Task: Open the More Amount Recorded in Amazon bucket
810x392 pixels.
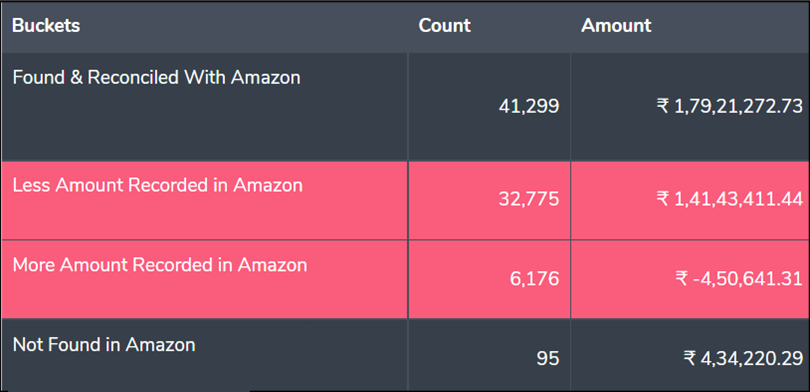Action: click(x=160, y=264)
